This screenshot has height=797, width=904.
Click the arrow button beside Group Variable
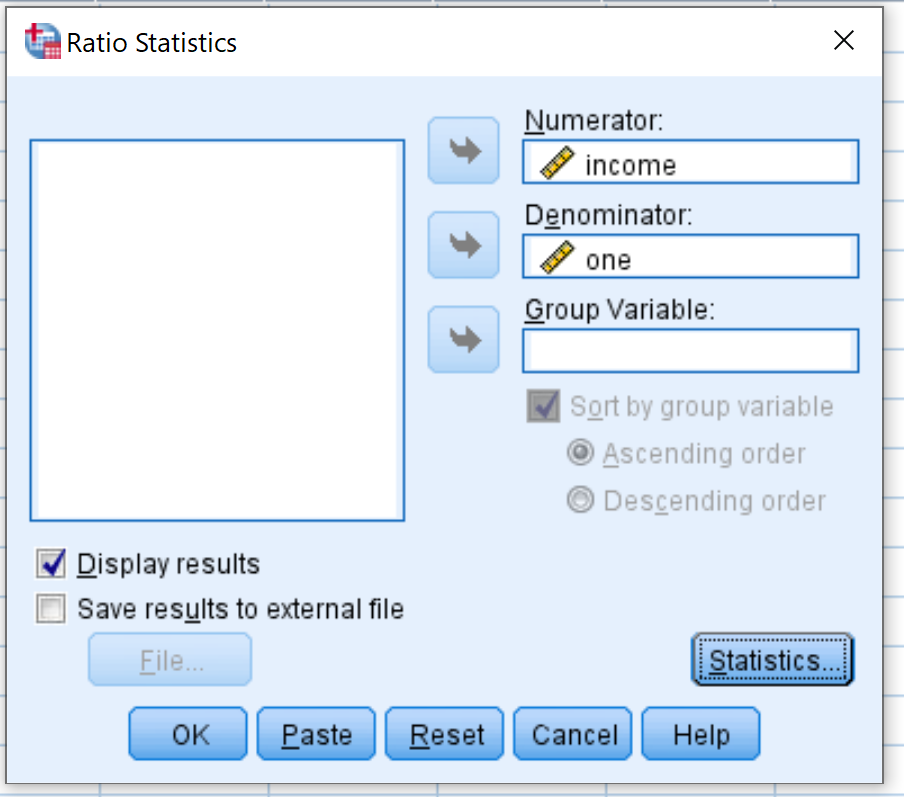tap(463, 340)
